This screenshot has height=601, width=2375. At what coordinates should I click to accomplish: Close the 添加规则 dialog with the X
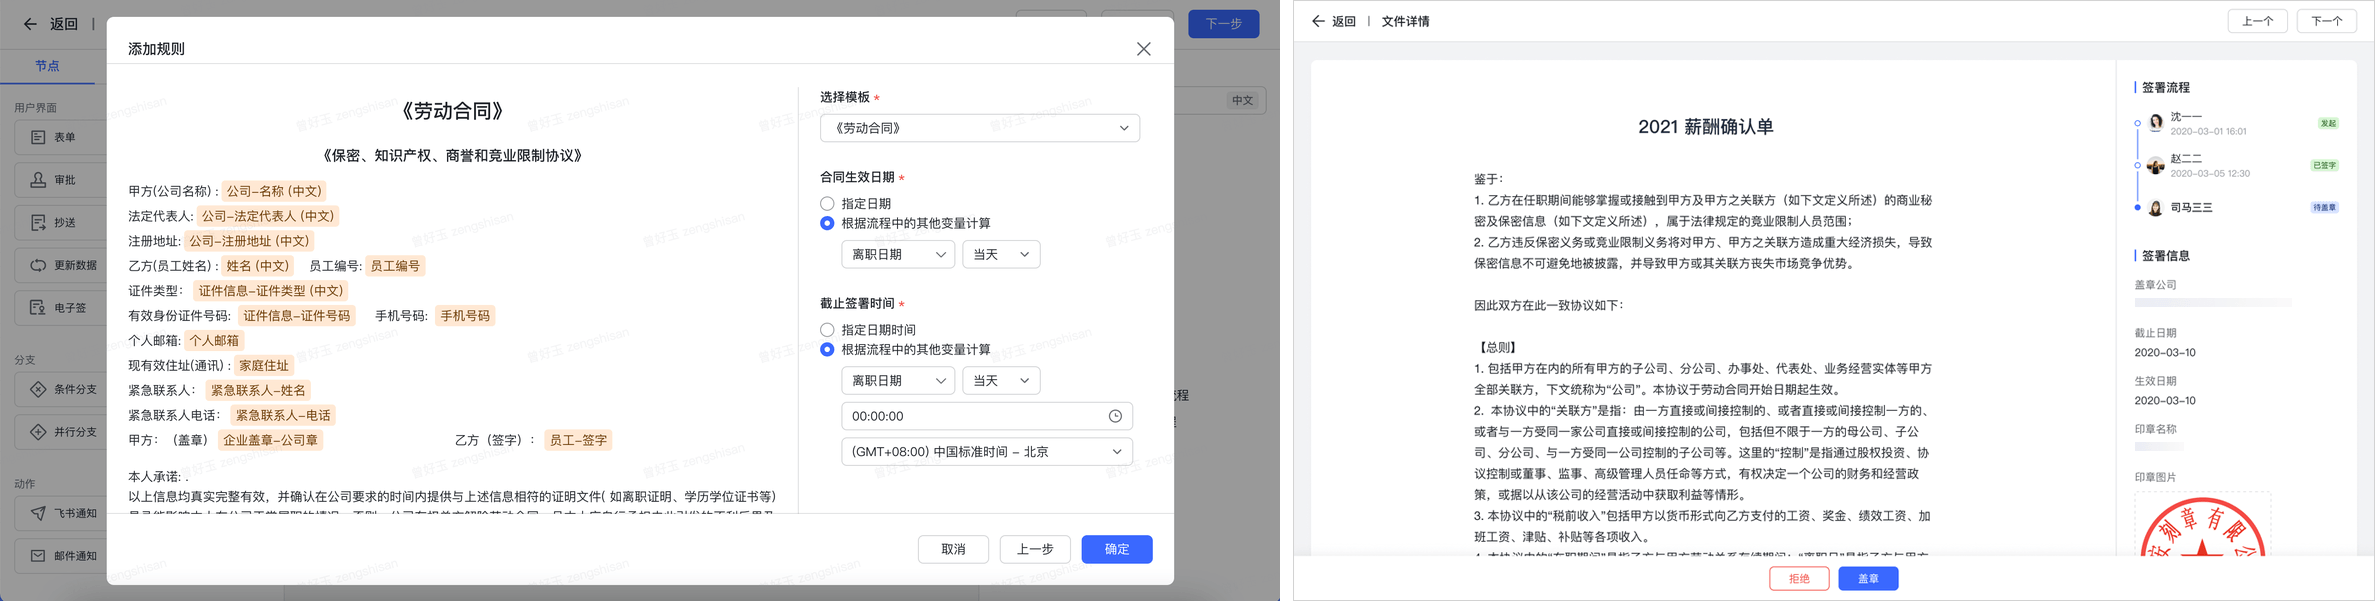[1143, 49]
